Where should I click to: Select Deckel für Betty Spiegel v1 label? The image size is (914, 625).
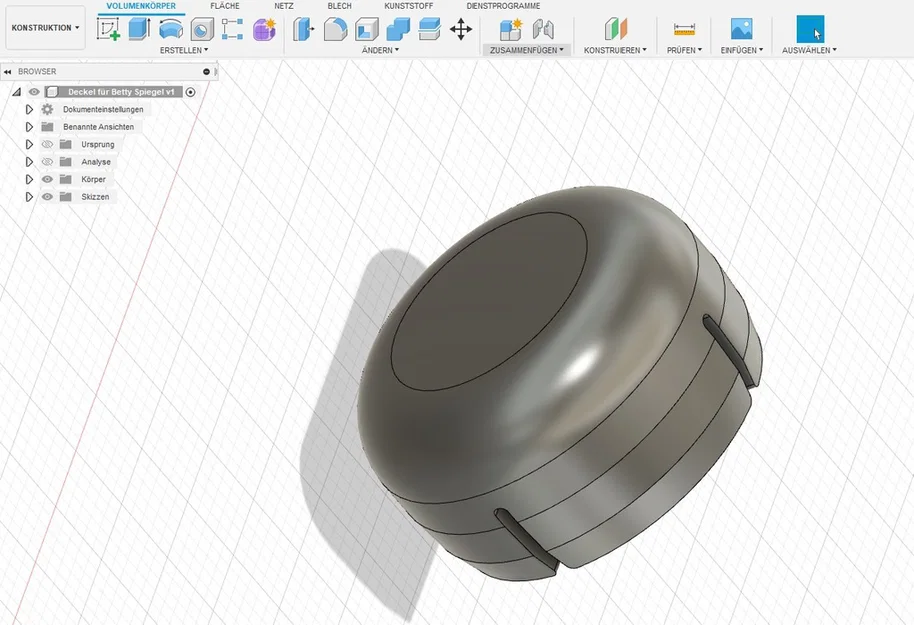point(121,92)
